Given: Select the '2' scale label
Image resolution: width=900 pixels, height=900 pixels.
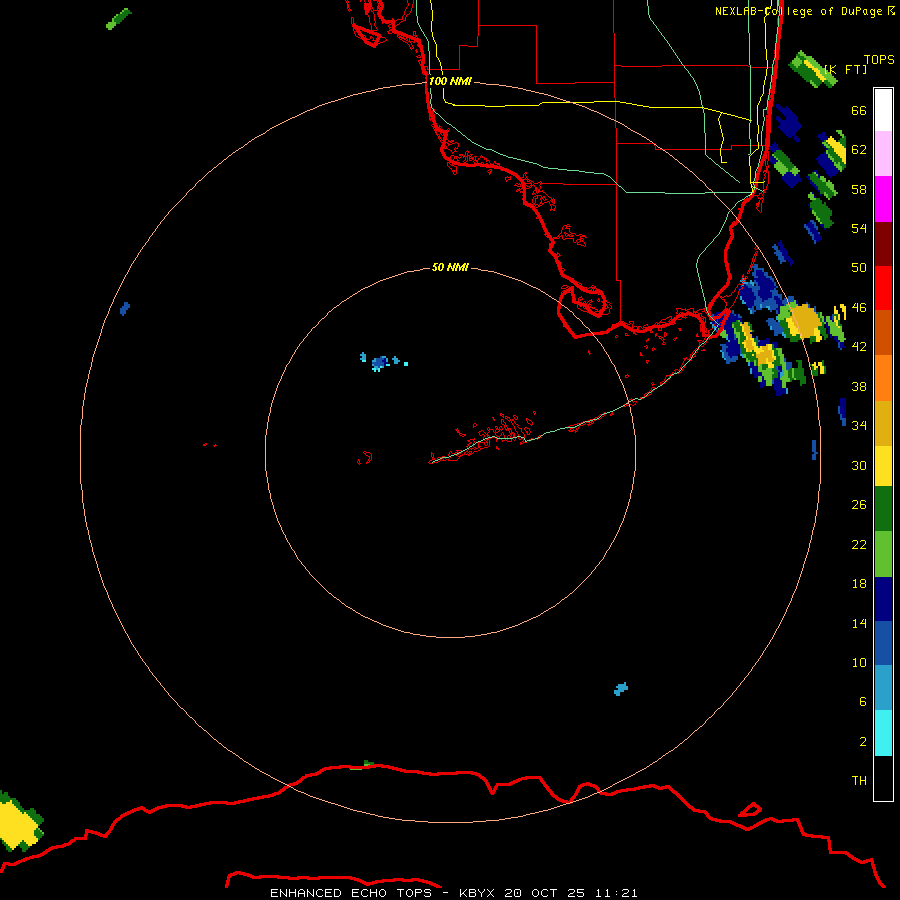Looking at the screenshot, I should 863,742.
